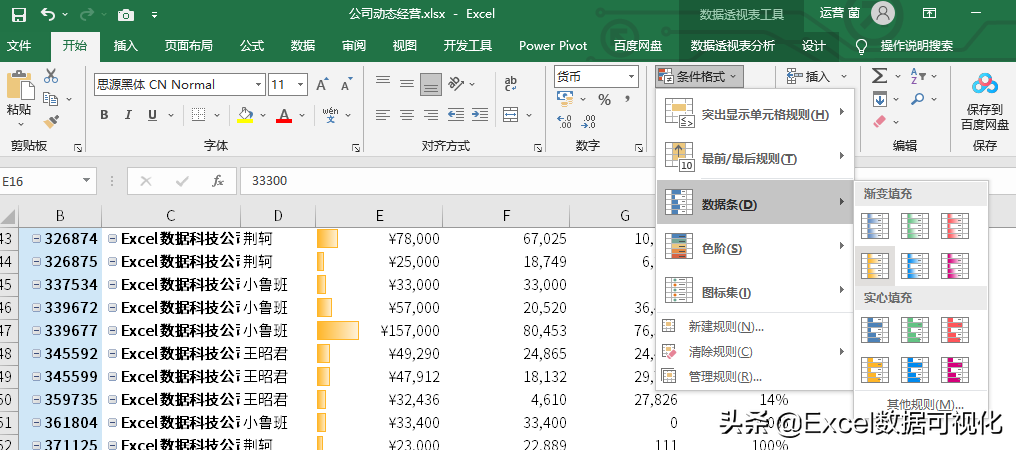1016x450 pixels.
Task: Toggle align text left
Action: tap(383, 115)
